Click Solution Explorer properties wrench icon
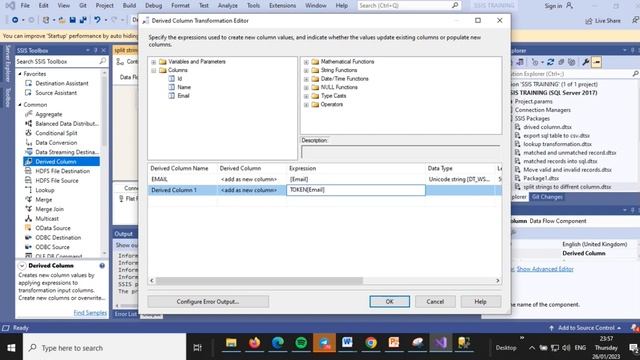The width and height of the screenshot is (640, 360). click(585, 62)
